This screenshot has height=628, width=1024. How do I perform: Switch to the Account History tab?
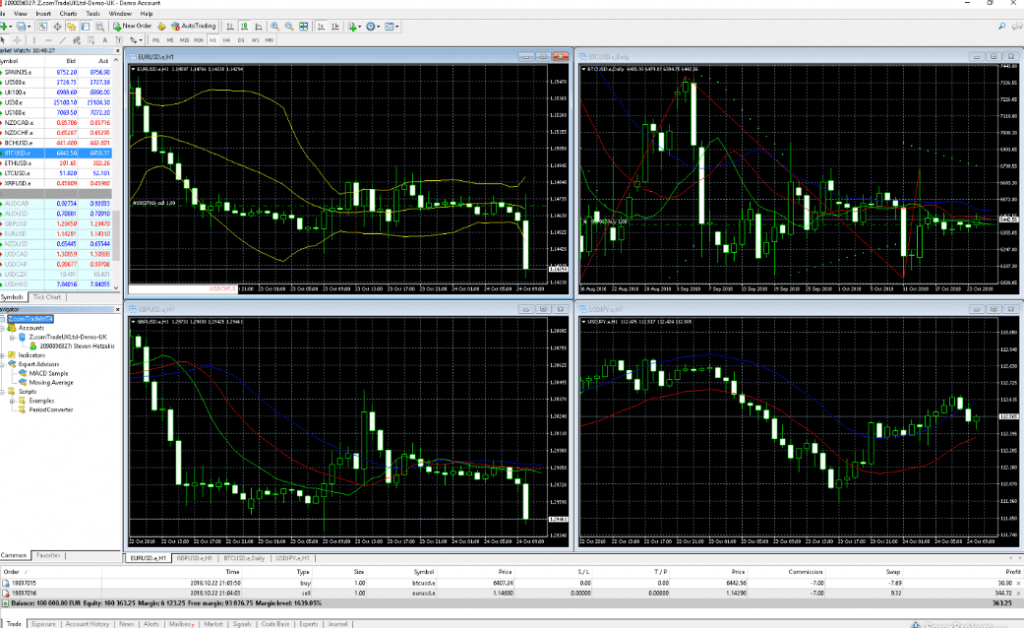tap(85, 623)
